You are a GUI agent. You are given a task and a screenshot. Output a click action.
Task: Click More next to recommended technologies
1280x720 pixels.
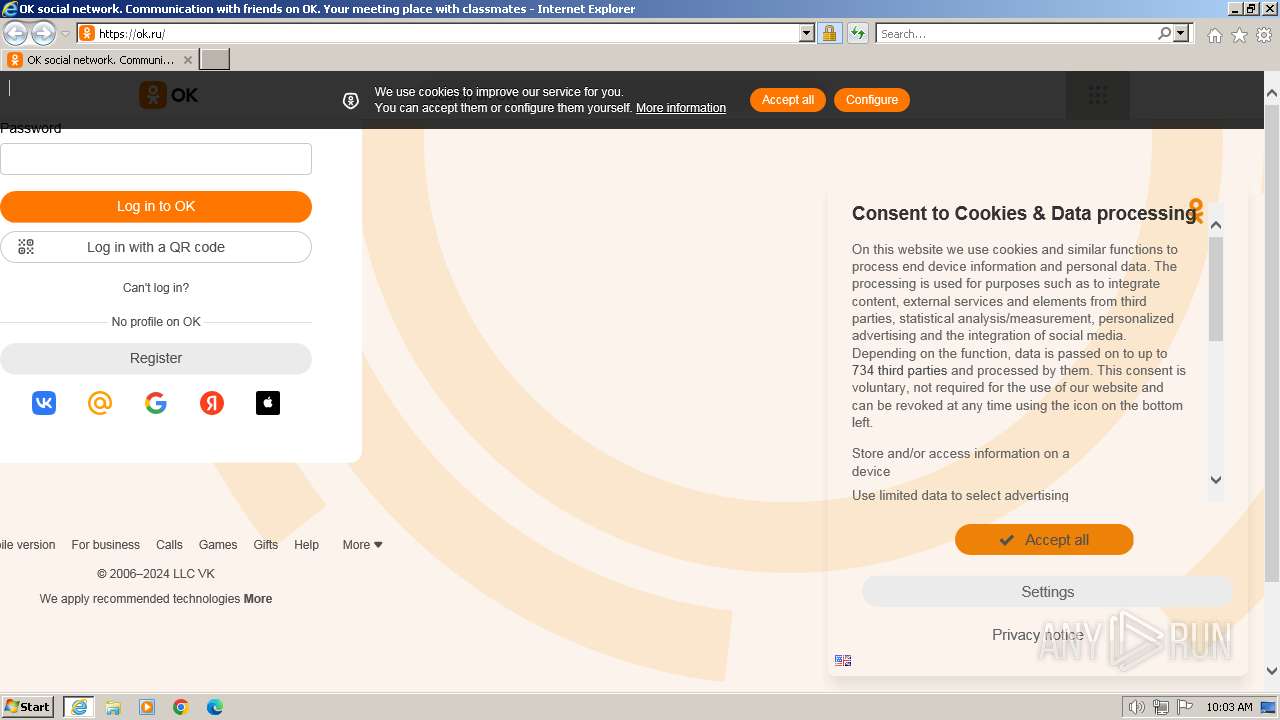pyautogui.click(x=258, y=599)
